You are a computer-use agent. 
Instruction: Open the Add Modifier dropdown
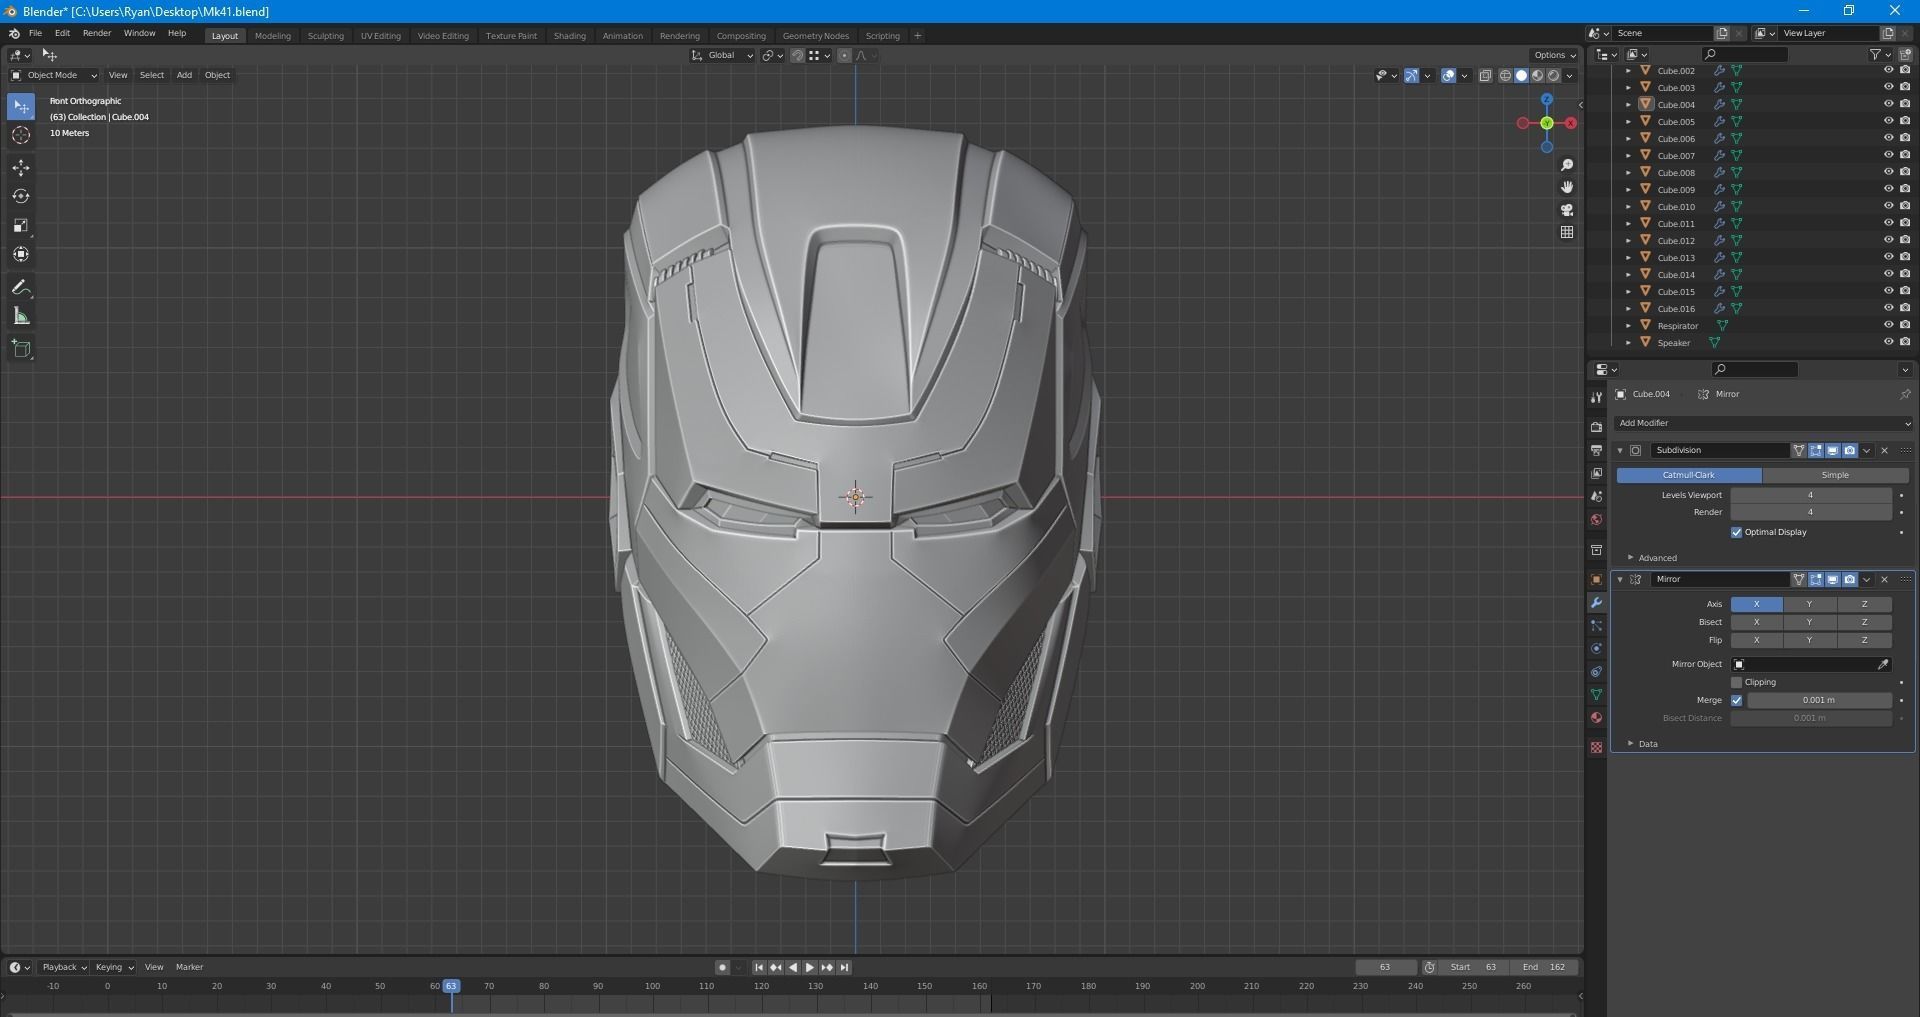click(1762, 423)
